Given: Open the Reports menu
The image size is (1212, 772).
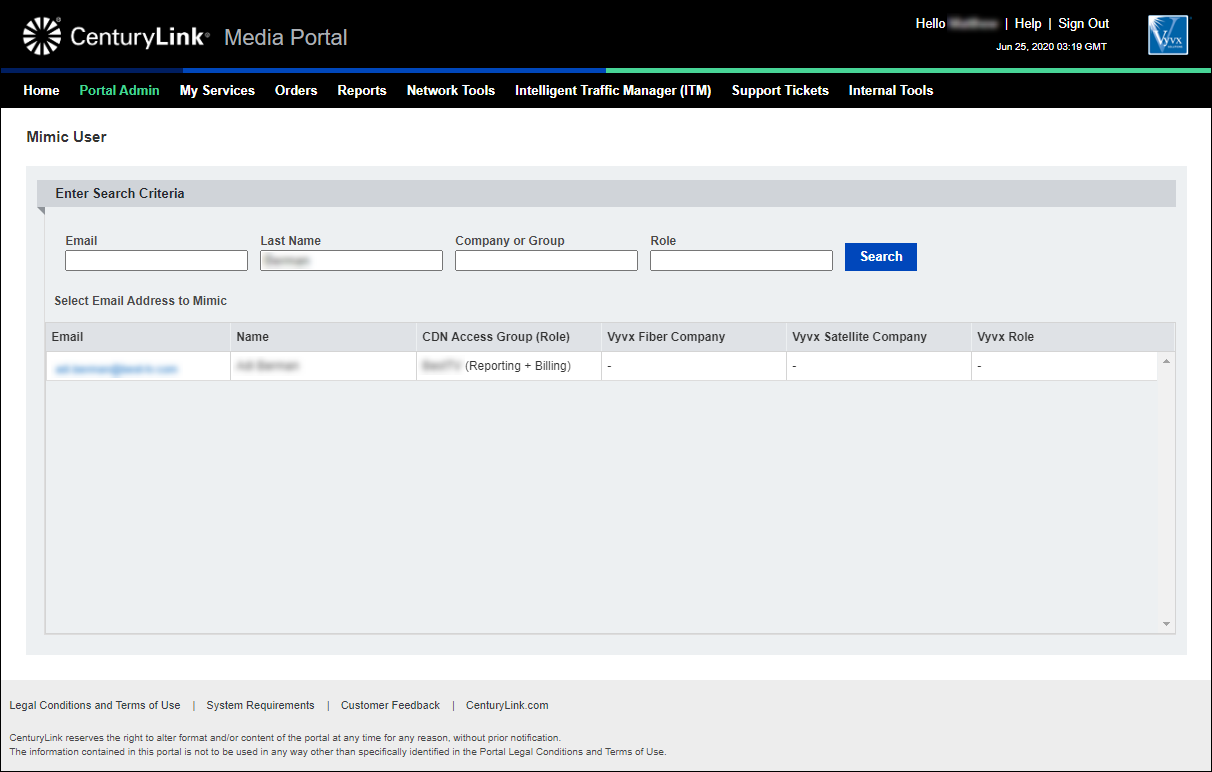Looking at the screenshot, I should point(362,90).
